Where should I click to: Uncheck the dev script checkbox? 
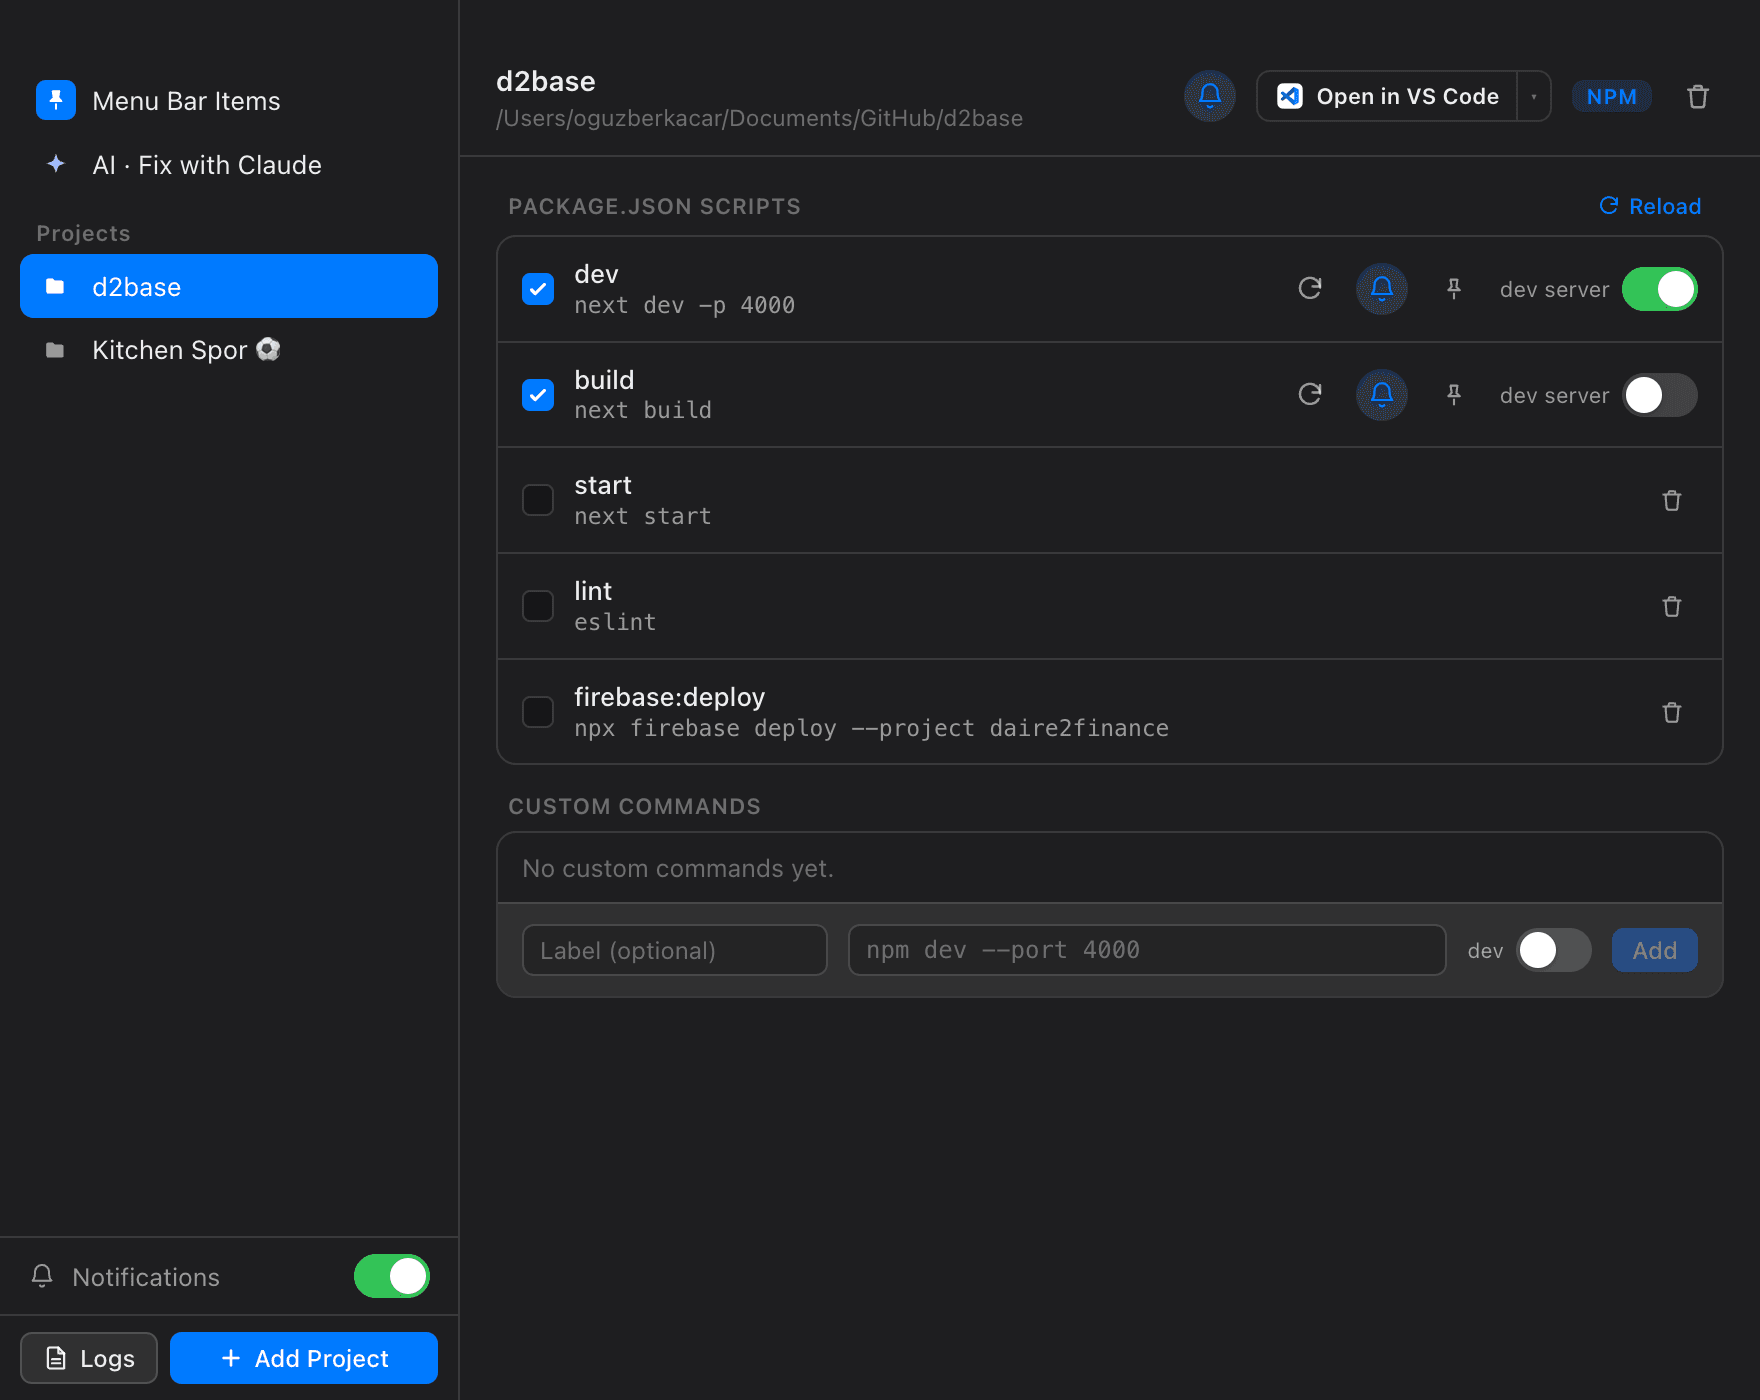click(538, 289)
